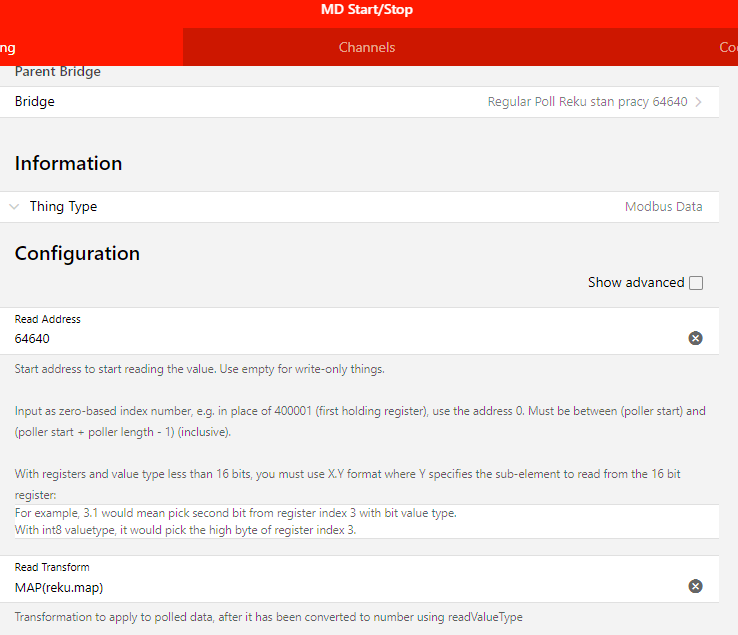Open the Bridge parent selection row
Image resolution: width=738 pixels, height=635 pixels.
pyautogui.click(x=359, y=102)
